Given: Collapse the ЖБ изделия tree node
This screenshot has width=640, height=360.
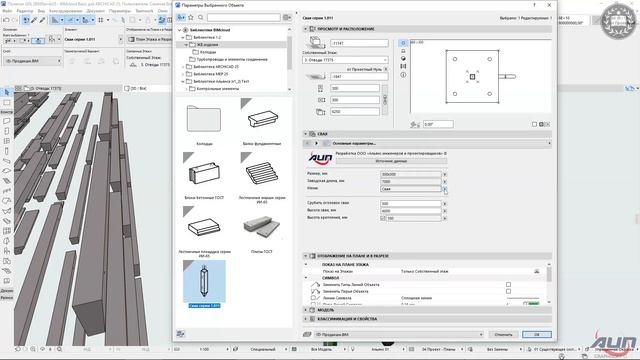Looking at the screenshot, I should tap(187, 44).
